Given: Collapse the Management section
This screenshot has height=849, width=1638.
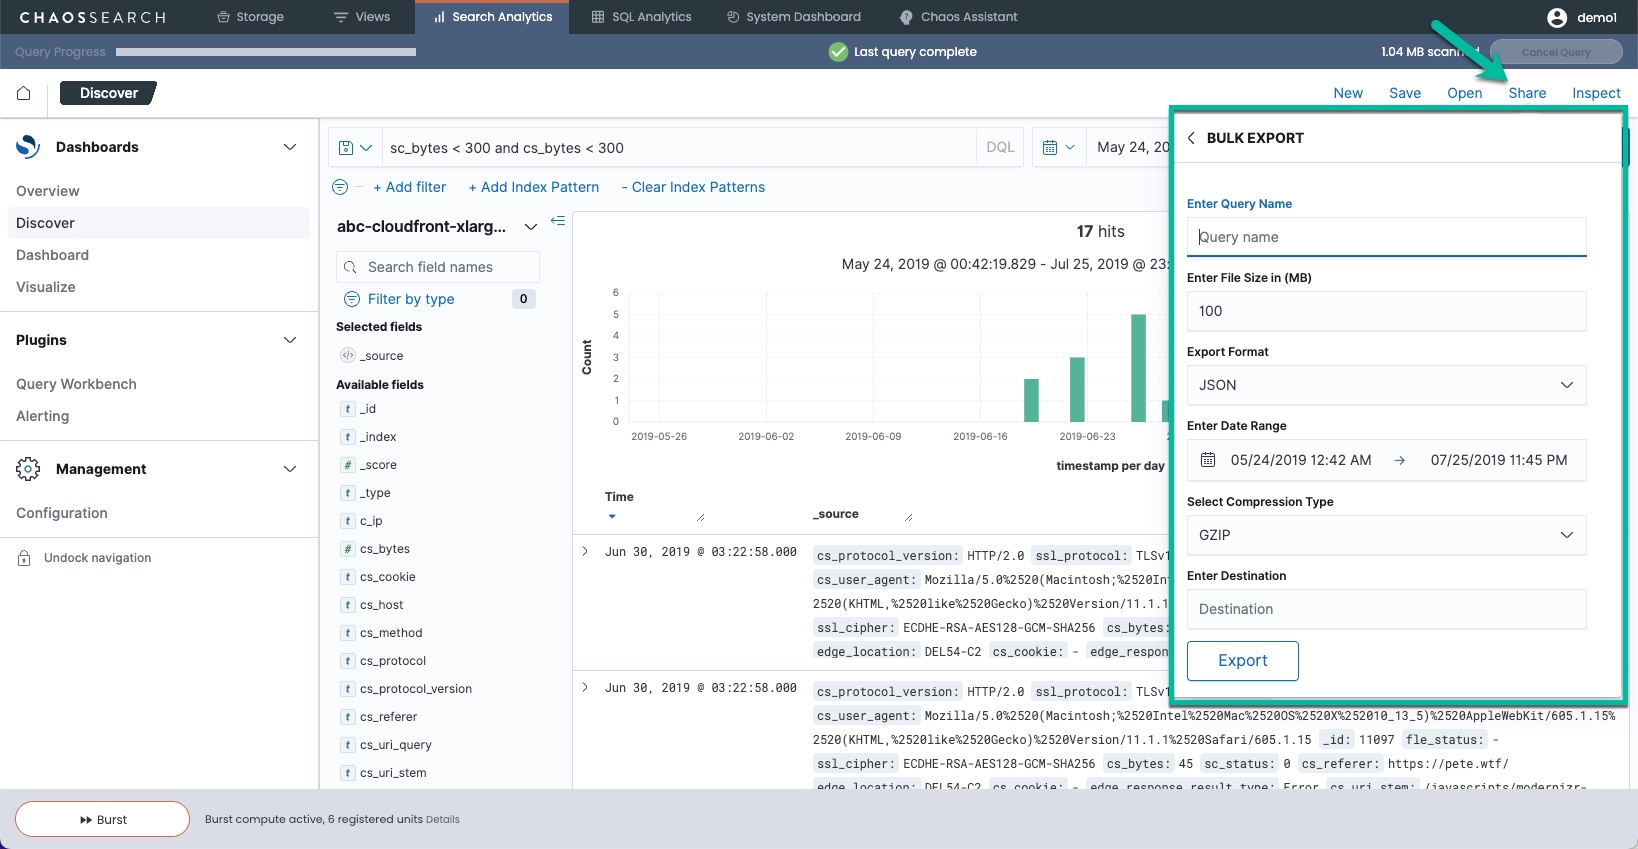Looking at the screenshot, I should [x=290, y=469].
